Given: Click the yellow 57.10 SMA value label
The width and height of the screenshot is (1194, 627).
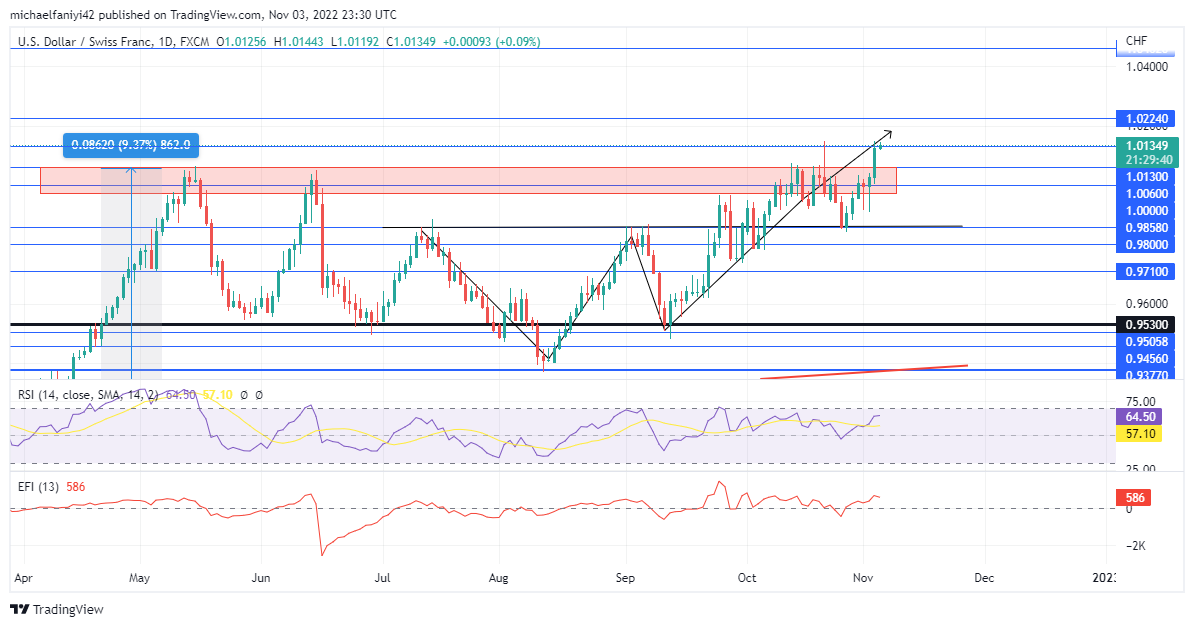Looking at the screenshot, I should (1140, 433).
